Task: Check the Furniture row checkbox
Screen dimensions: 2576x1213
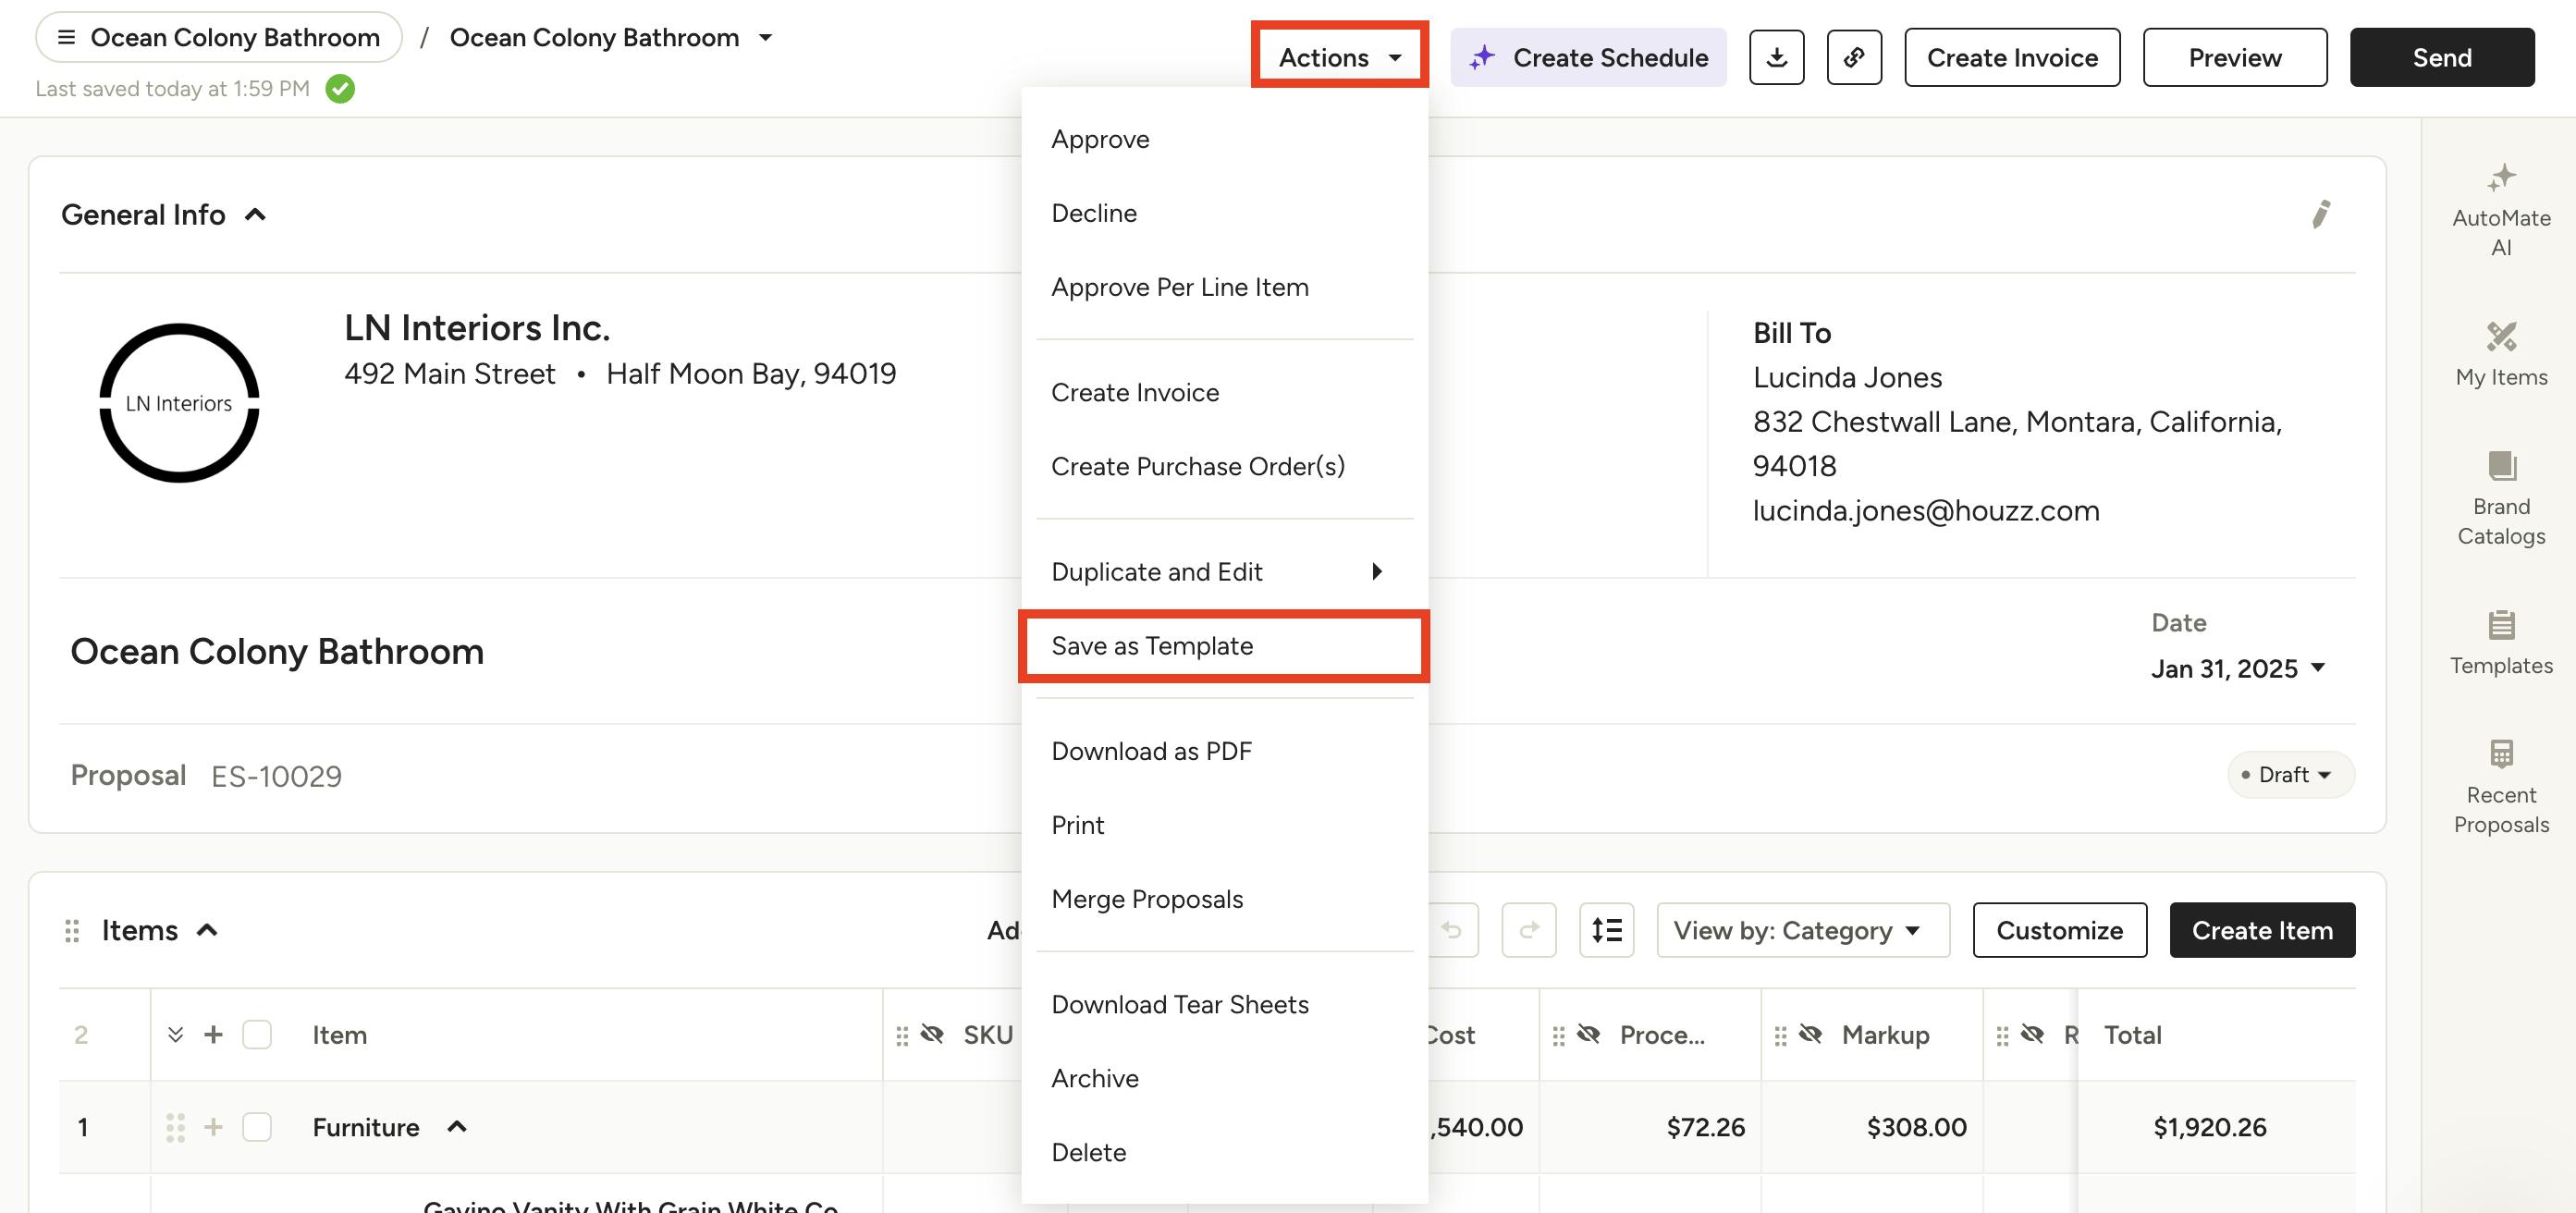Action: point(257,1127)
